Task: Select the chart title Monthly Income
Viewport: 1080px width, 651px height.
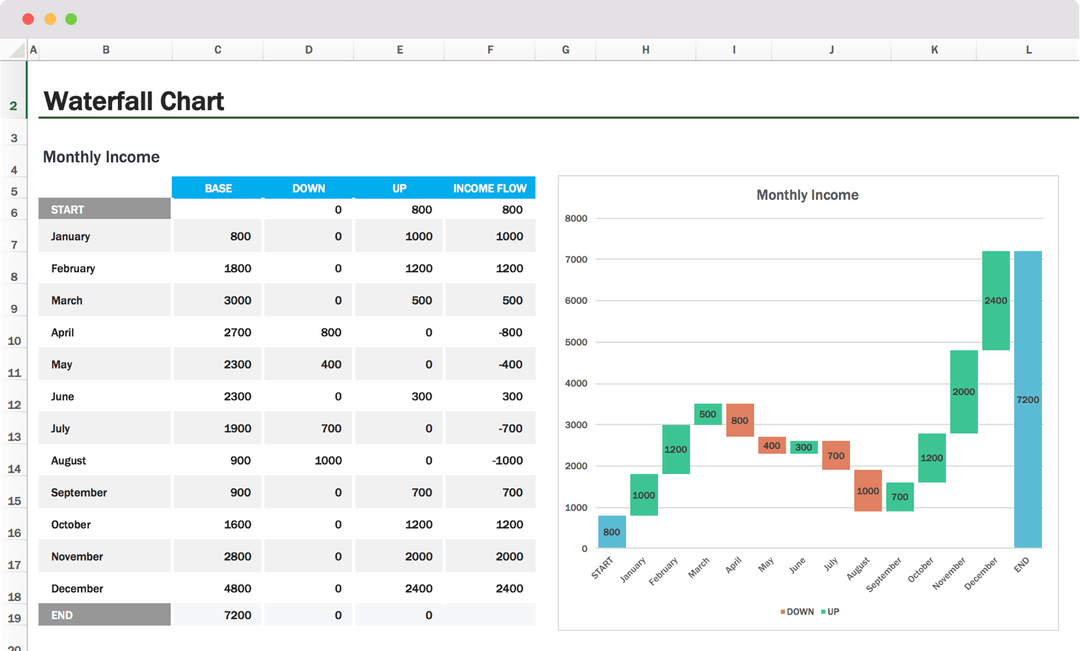Action: (807, 195)
